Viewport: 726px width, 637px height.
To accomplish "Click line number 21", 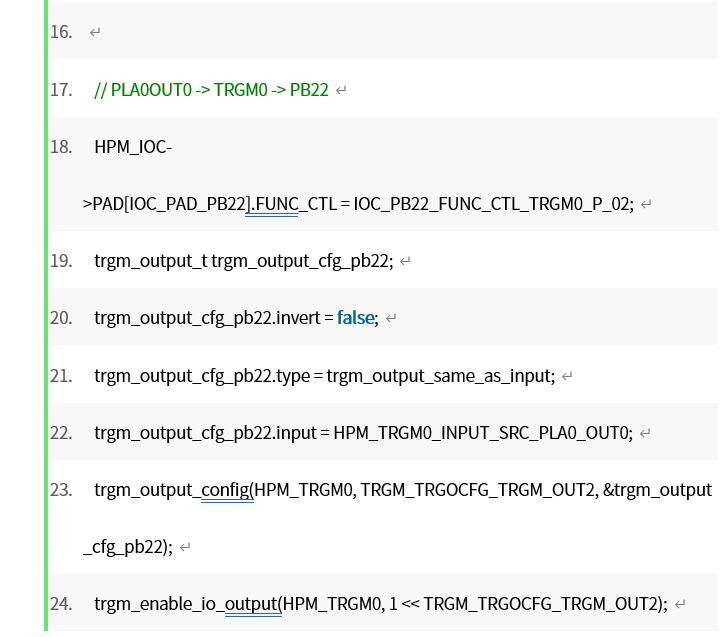I will tap(61, 376).
